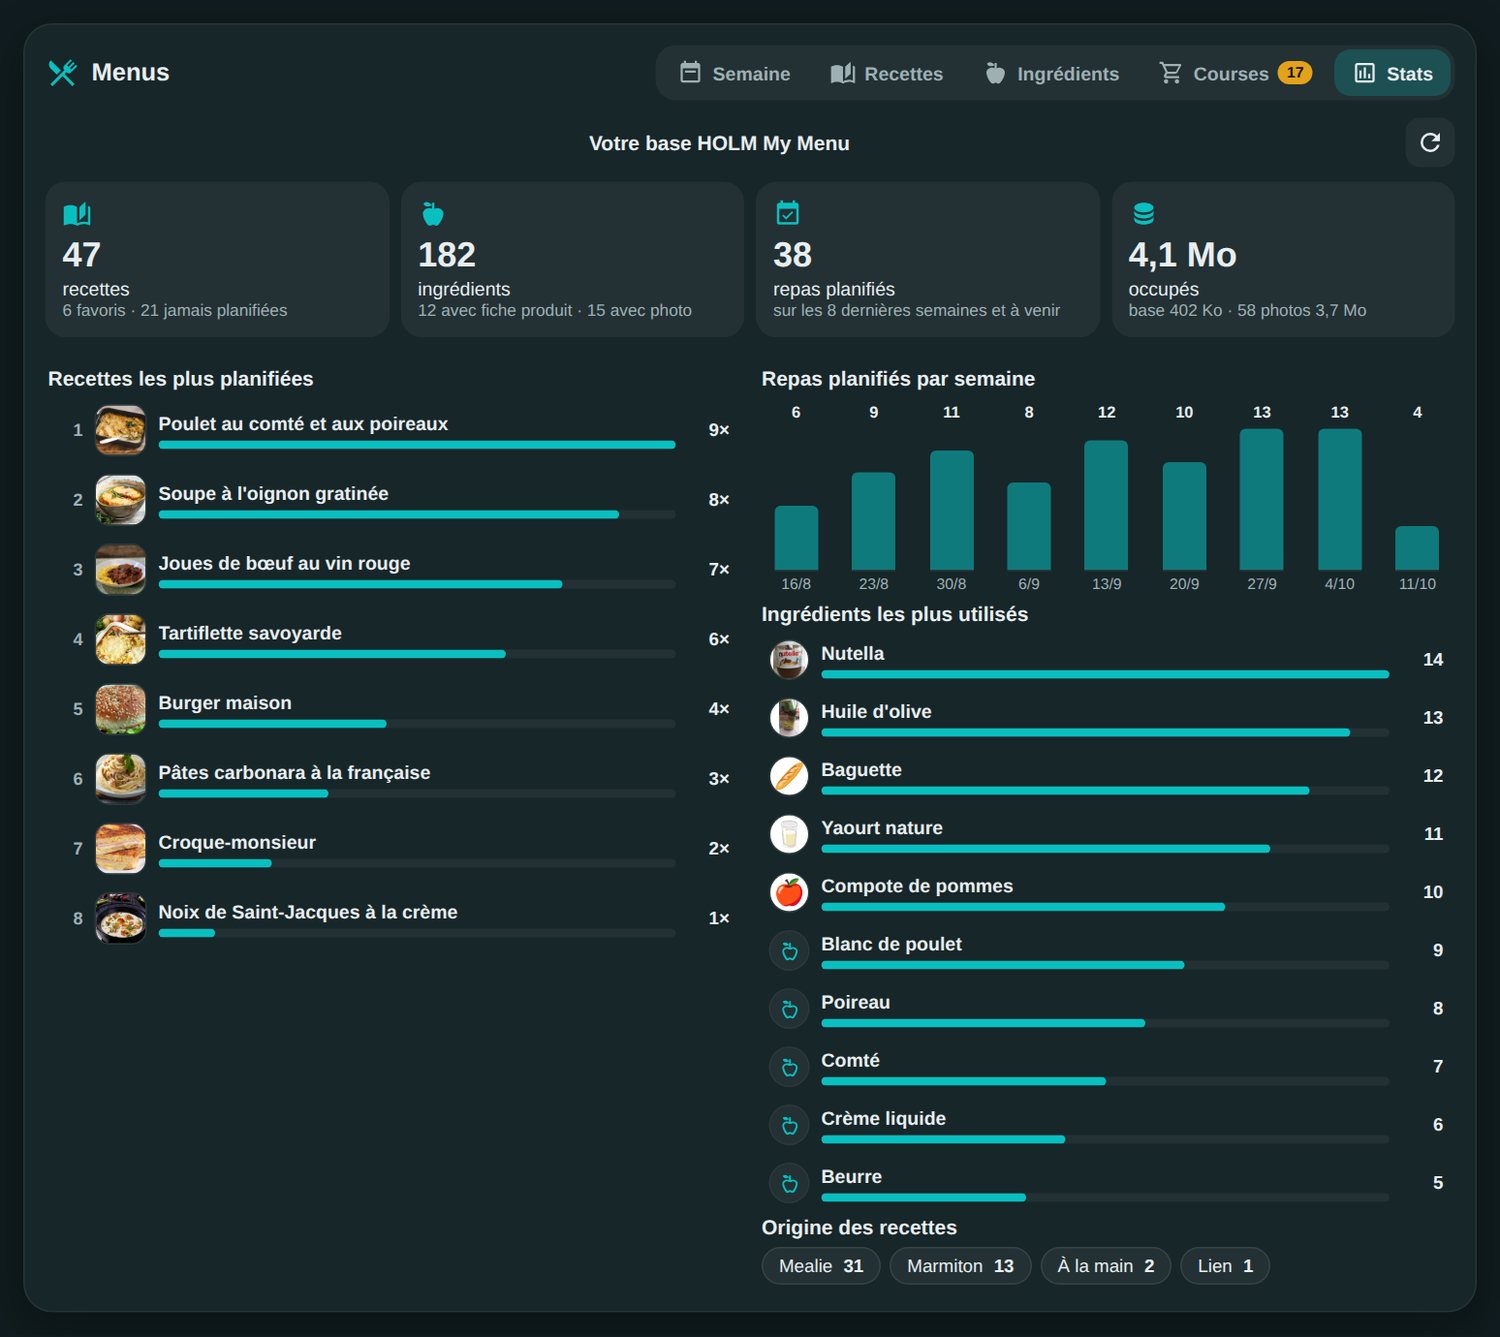Open the Soupe à l'oignon gratinée thumbnail
The height and width of the screenshot is (1337, 1500).
(120, 500)
